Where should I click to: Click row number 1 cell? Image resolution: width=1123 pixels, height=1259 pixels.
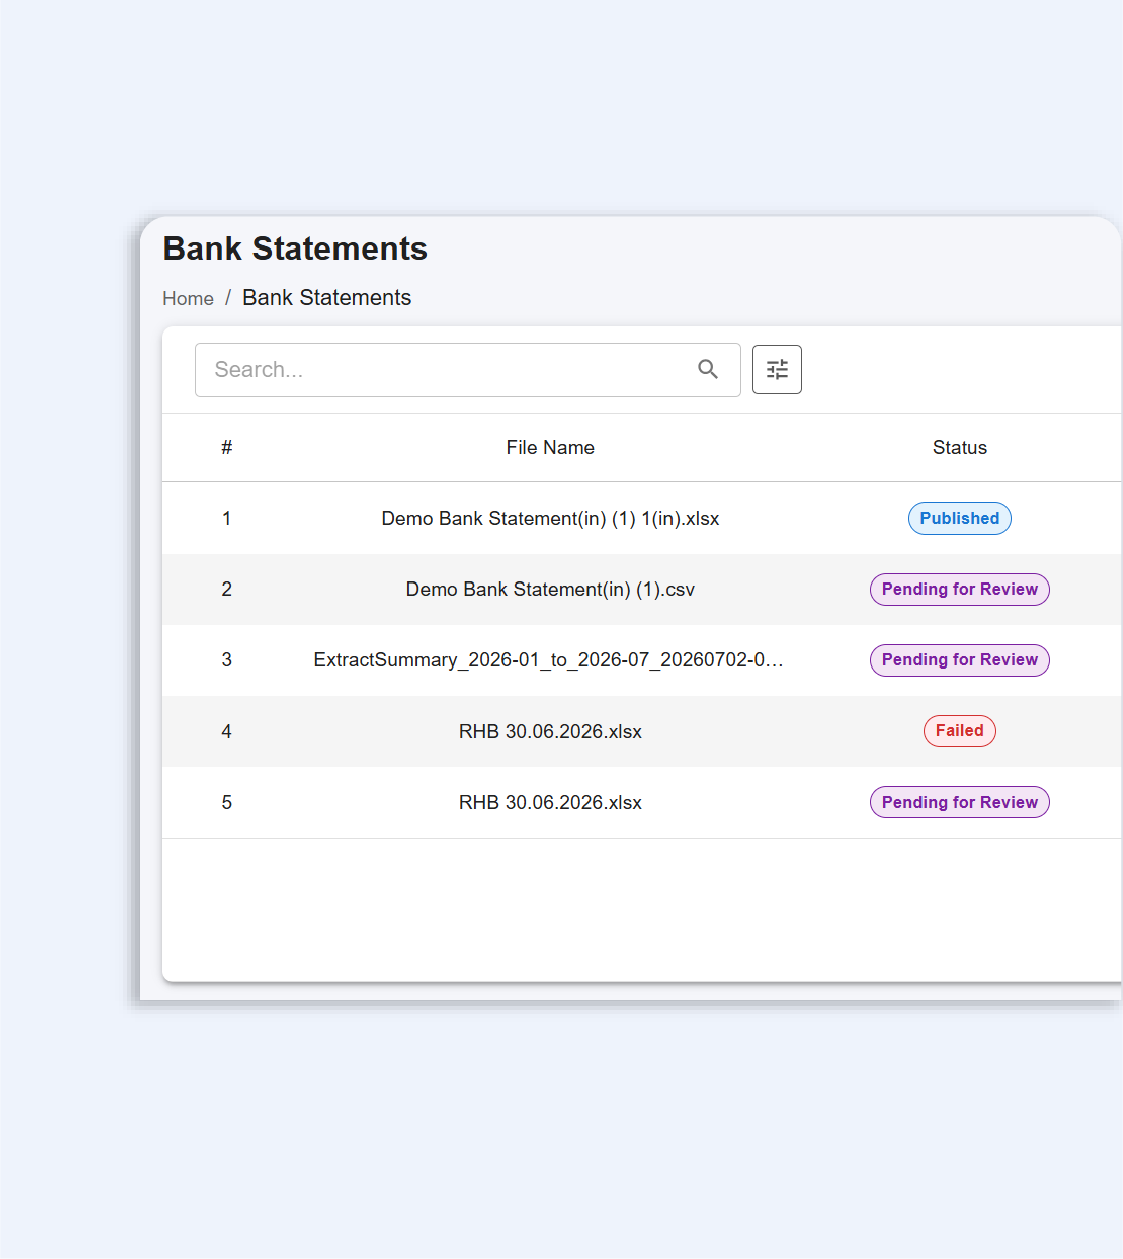coord(227,518)
